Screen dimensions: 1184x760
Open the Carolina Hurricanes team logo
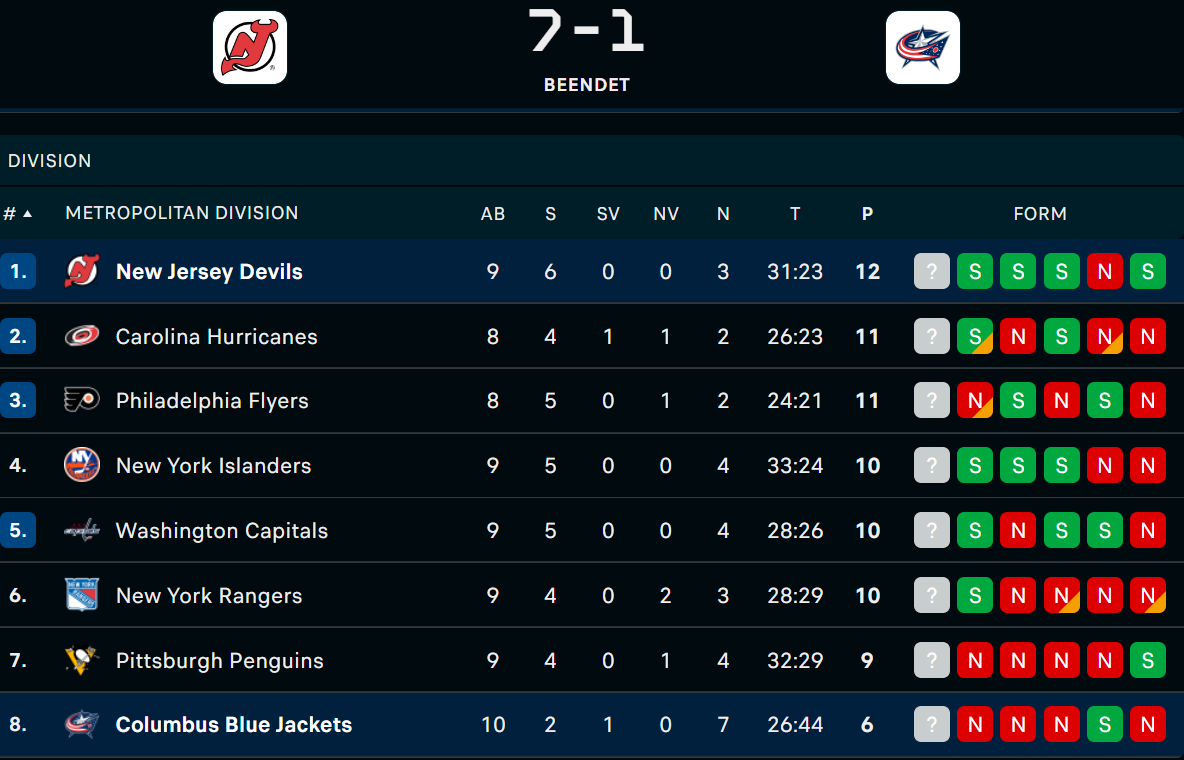coord(82,336)
